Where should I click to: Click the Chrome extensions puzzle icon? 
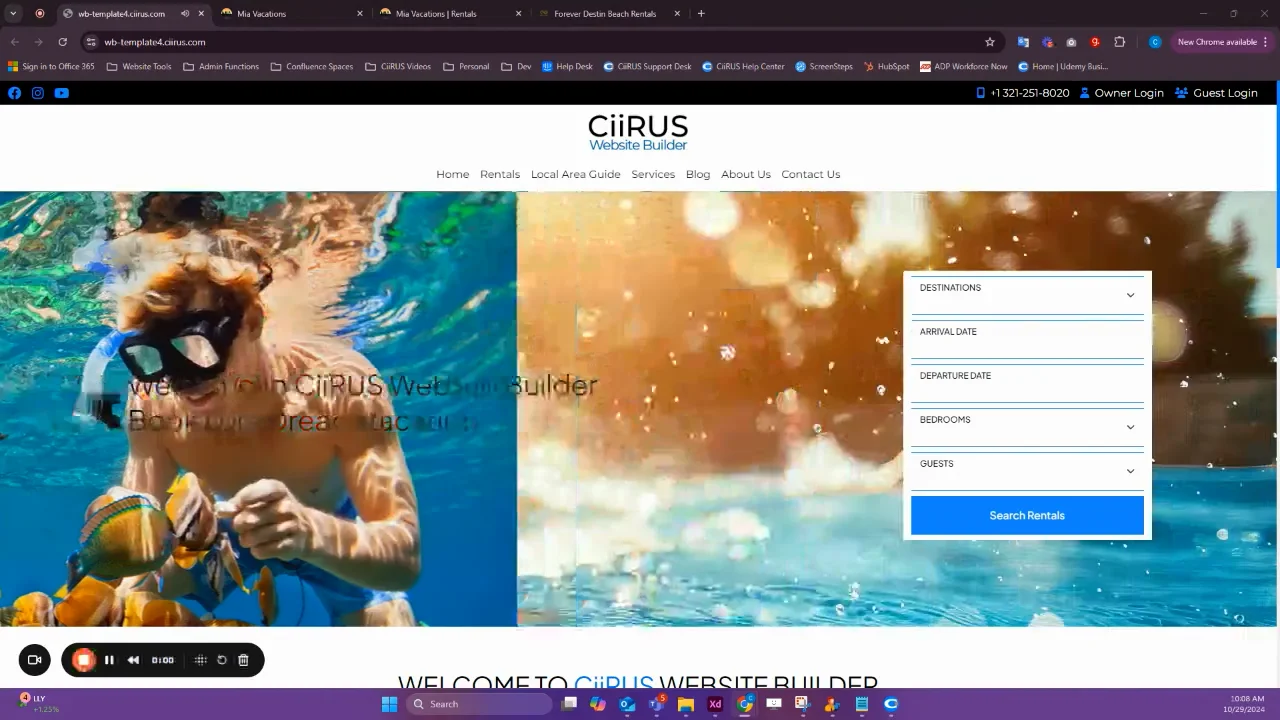(1119, 42)
